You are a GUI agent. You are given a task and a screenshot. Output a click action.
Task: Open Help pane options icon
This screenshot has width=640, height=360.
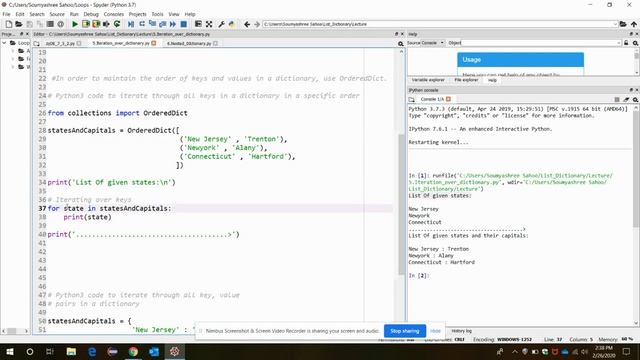pyautogui.click(x=636, y=43)
